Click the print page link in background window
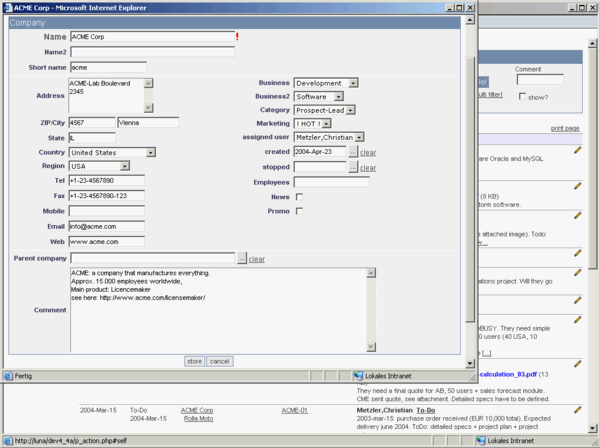This screenshot has width=600, height=448. [x=565, y=128]
